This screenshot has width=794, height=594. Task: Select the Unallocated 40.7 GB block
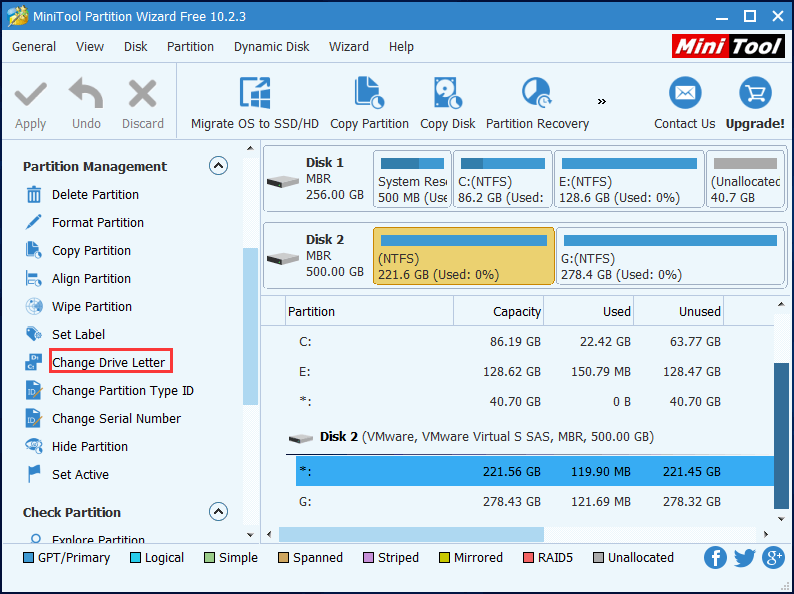pos(745,179)
